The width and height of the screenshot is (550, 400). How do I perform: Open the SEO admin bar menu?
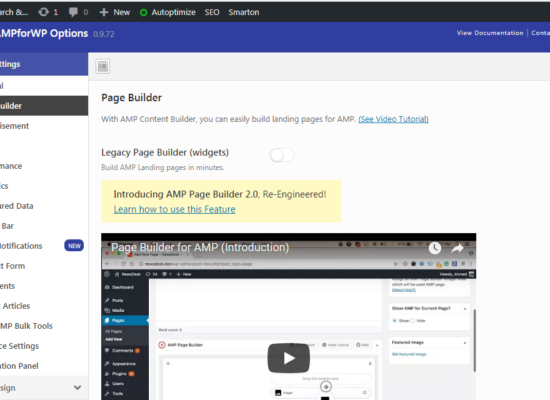(212, 12)
